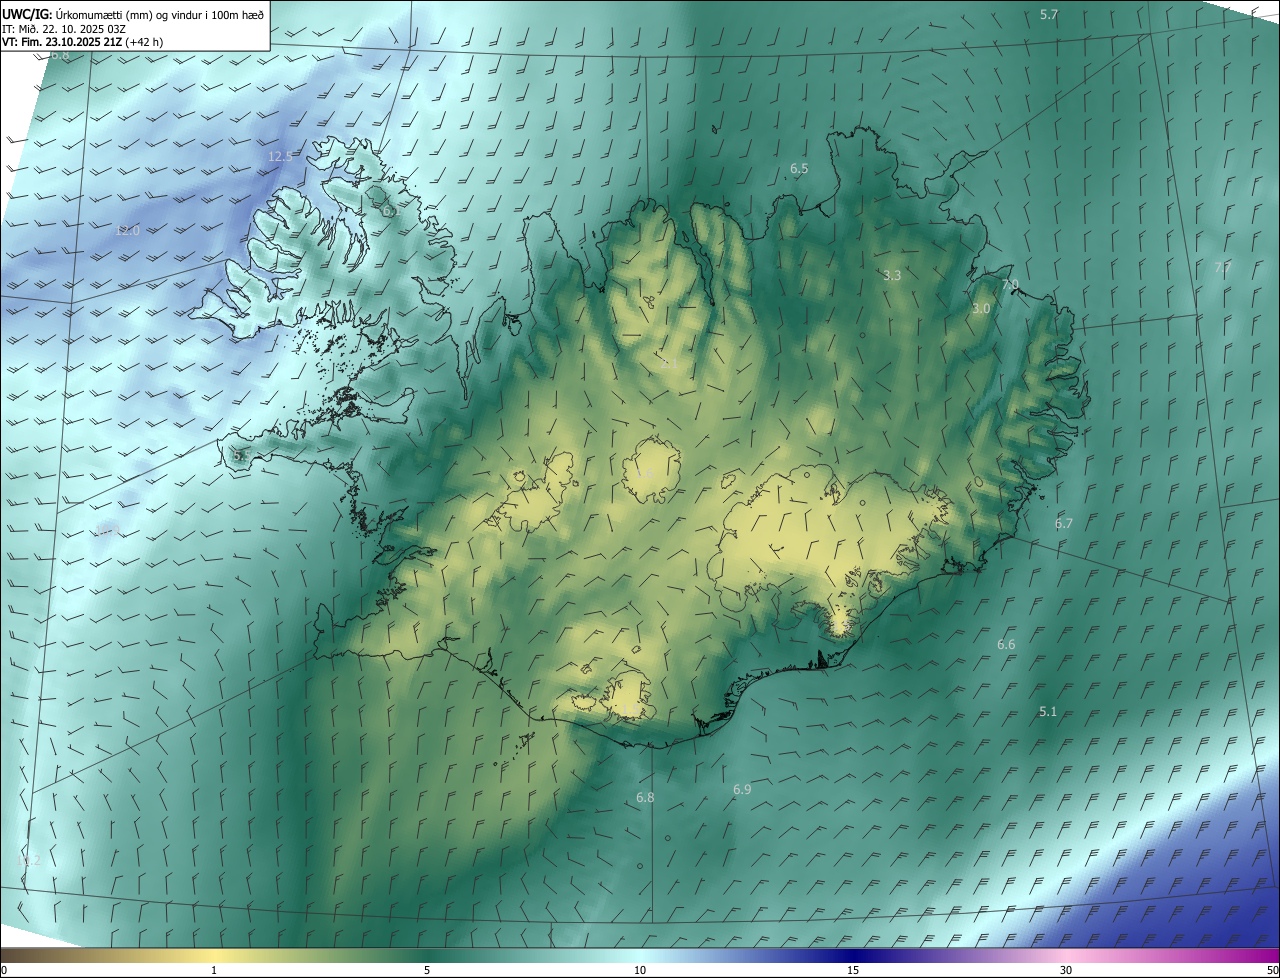1280x978 pixels.
Task: Click the dark navy section of the colour scale
Action: pos(853,955)
